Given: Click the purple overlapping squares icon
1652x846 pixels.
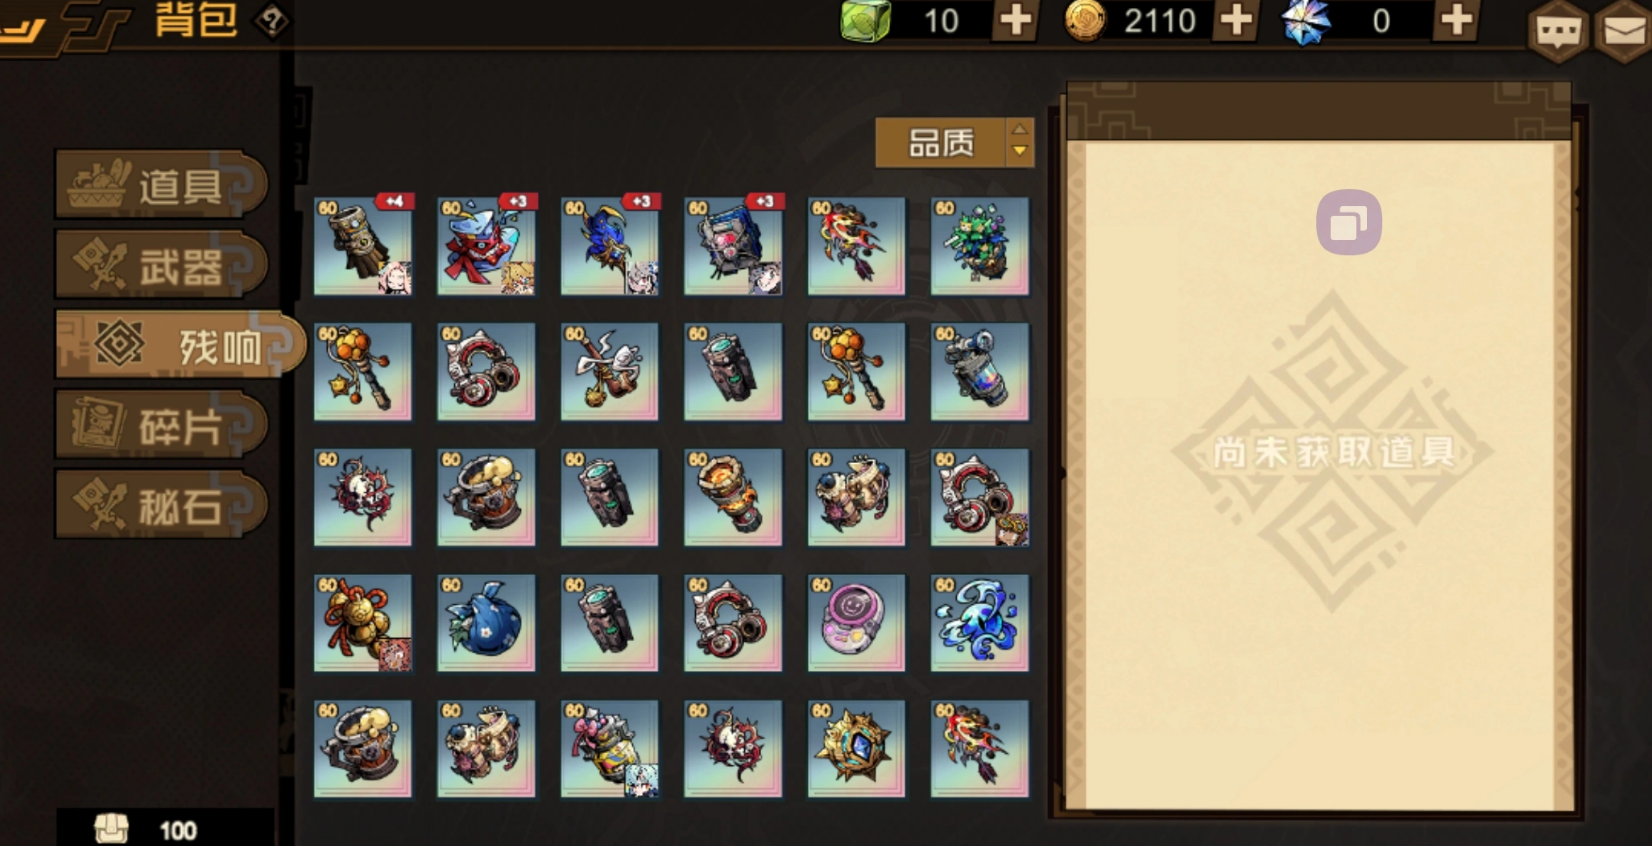Looking at the screenshot, I should (x=1348, y=222).
